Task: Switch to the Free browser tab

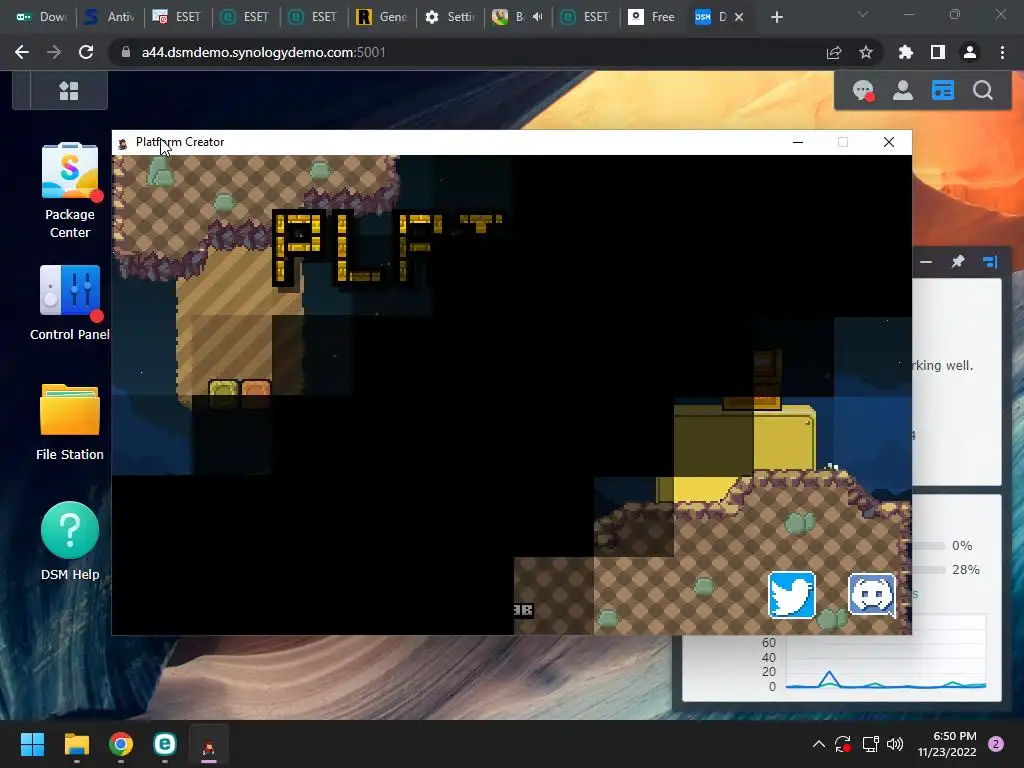Action: pyautogui.click(x=653, y=17)
